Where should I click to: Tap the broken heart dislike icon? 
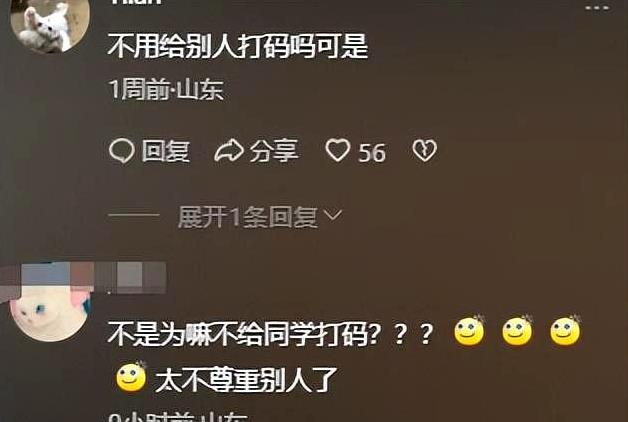pos(425,150)
